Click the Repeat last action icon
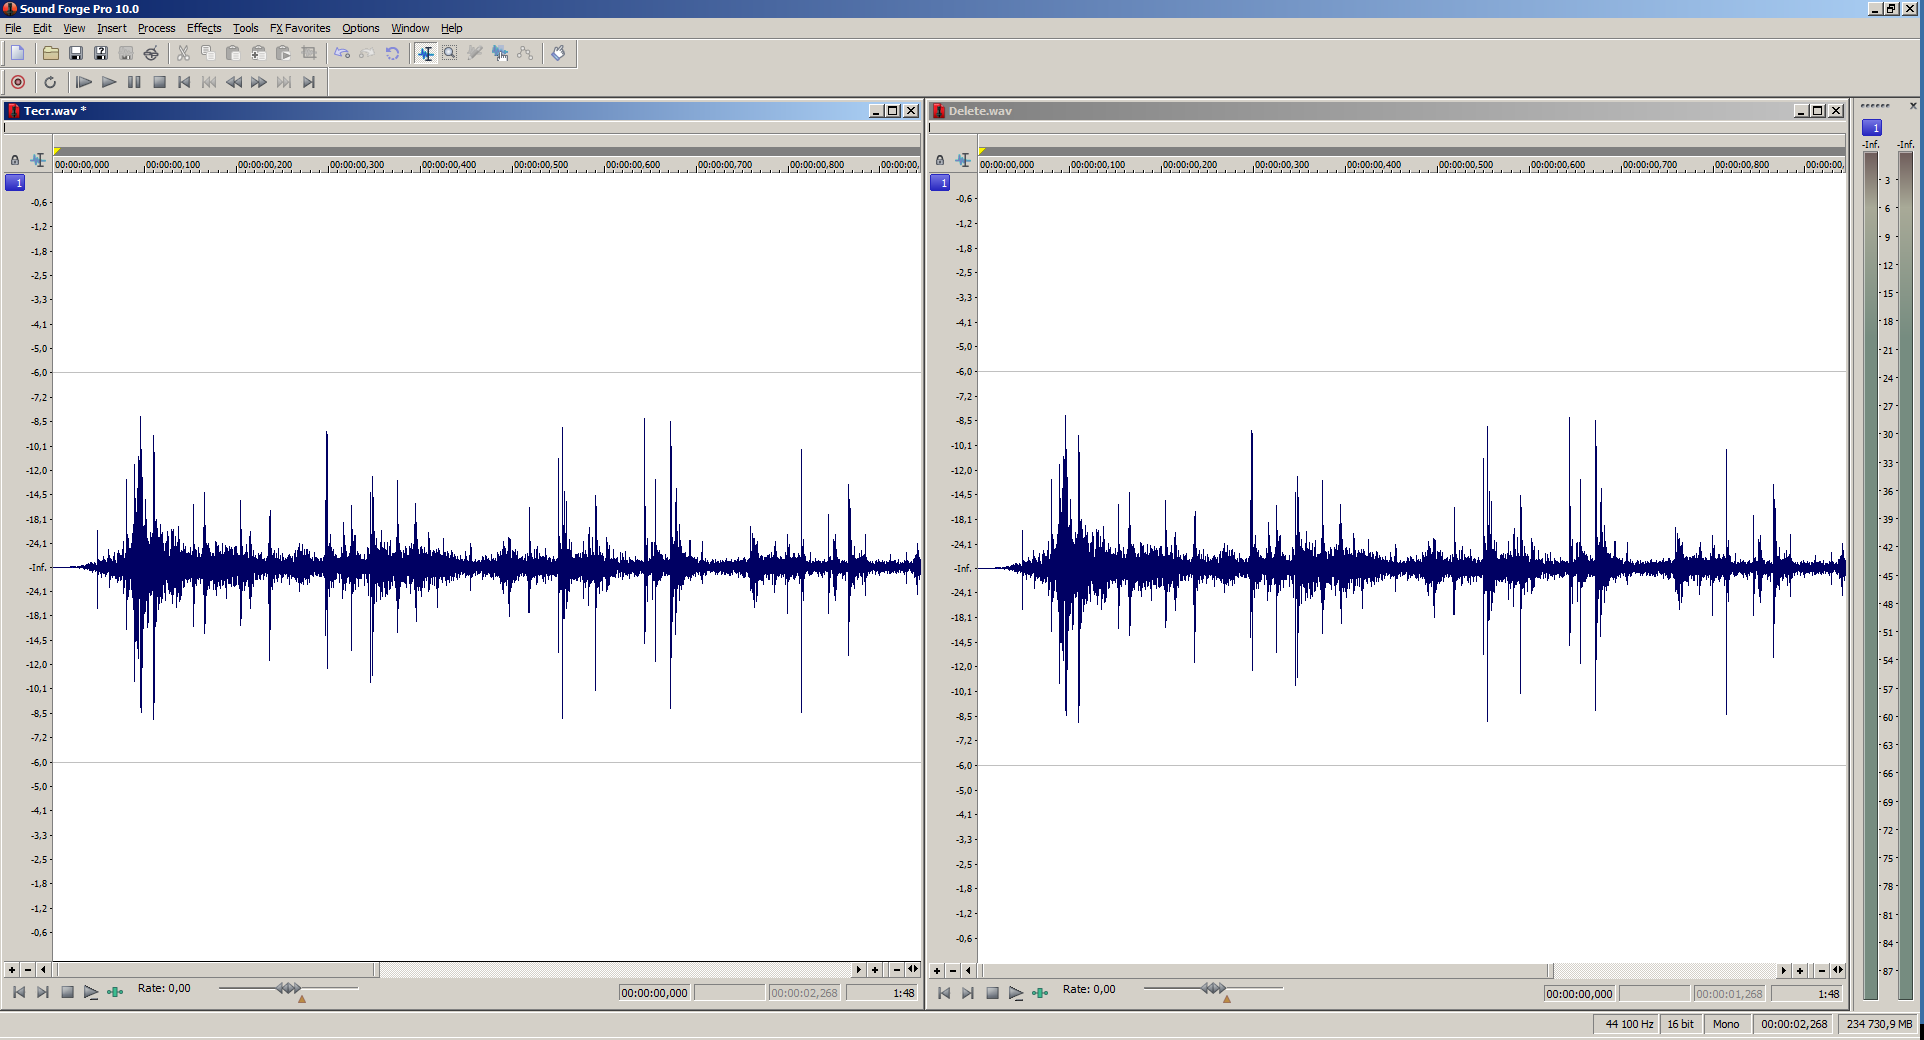Image resolution: width=1924 pixels, height=1040 pixels. click(392, 53)
